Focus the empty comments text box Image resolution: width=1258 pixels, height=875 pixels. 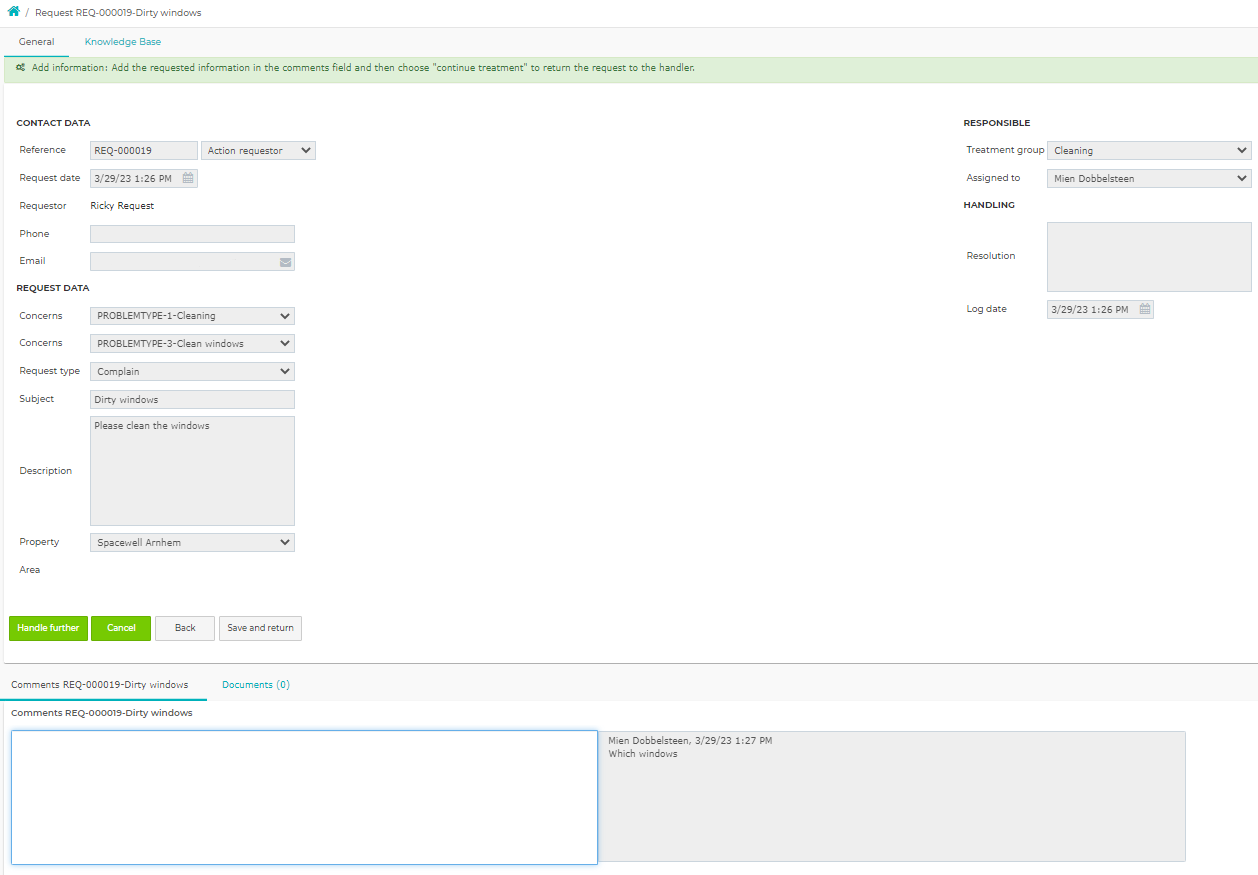(x=304, y=797)
